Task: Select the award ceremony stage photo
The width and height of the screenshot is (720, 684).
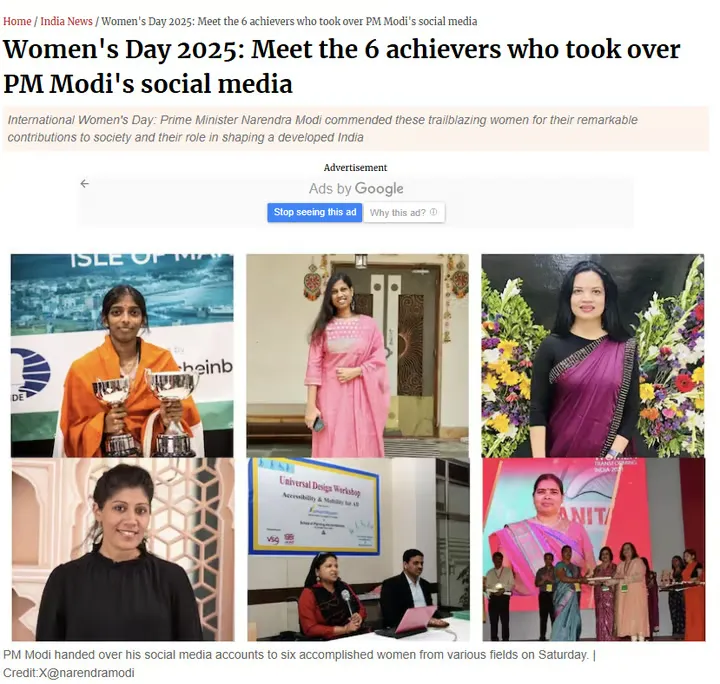Action: point(594,549)
